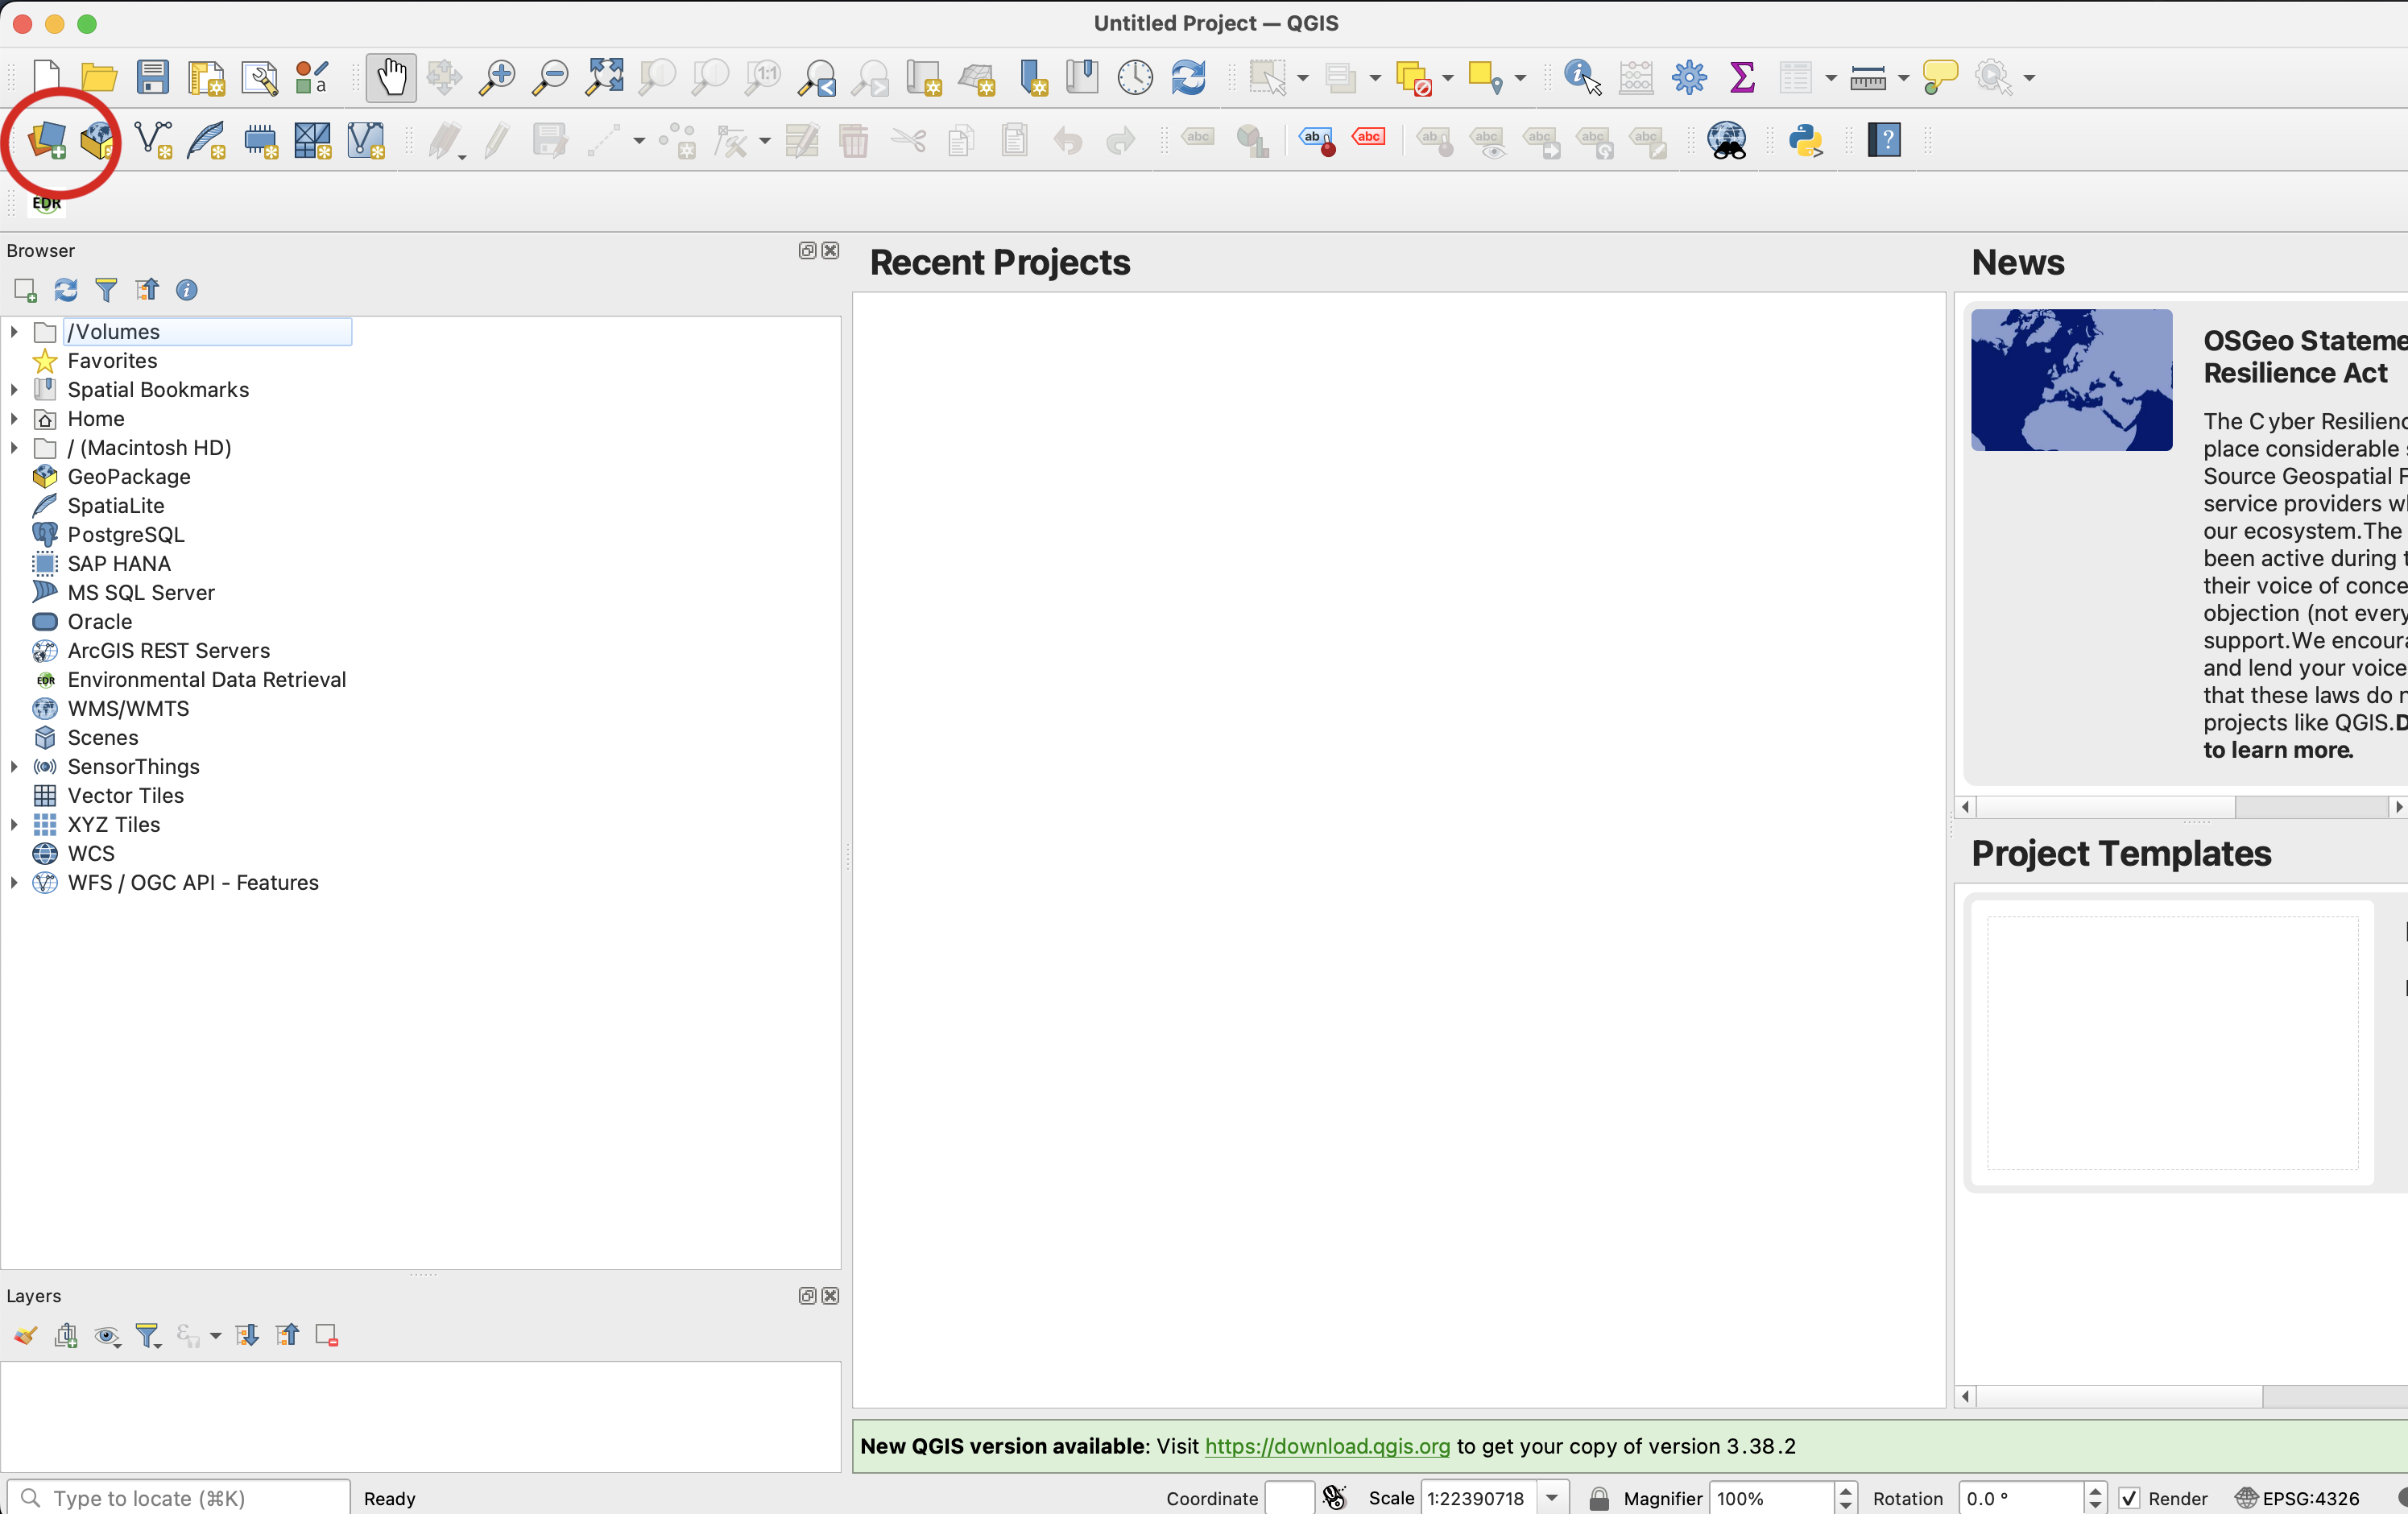Viewport: 2408px width, 1514px height.
Task: Float the Browser panel with the undock button
Action: coord(807,250)
